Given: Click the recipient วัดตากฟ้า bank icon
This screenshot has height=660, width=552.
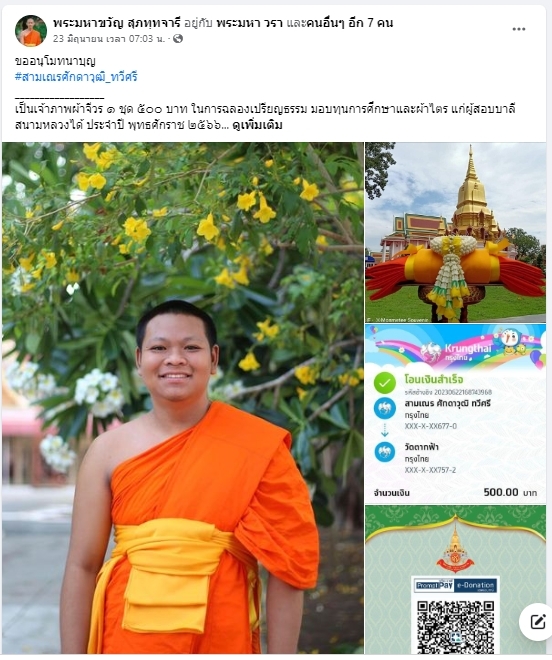Looking at the screenshot, I should pos(384,452).
